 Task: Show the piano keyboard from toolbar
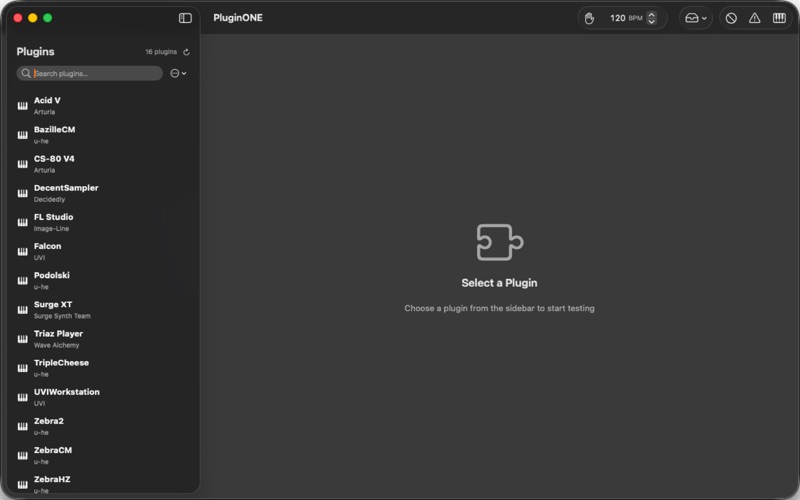[779, 18]
